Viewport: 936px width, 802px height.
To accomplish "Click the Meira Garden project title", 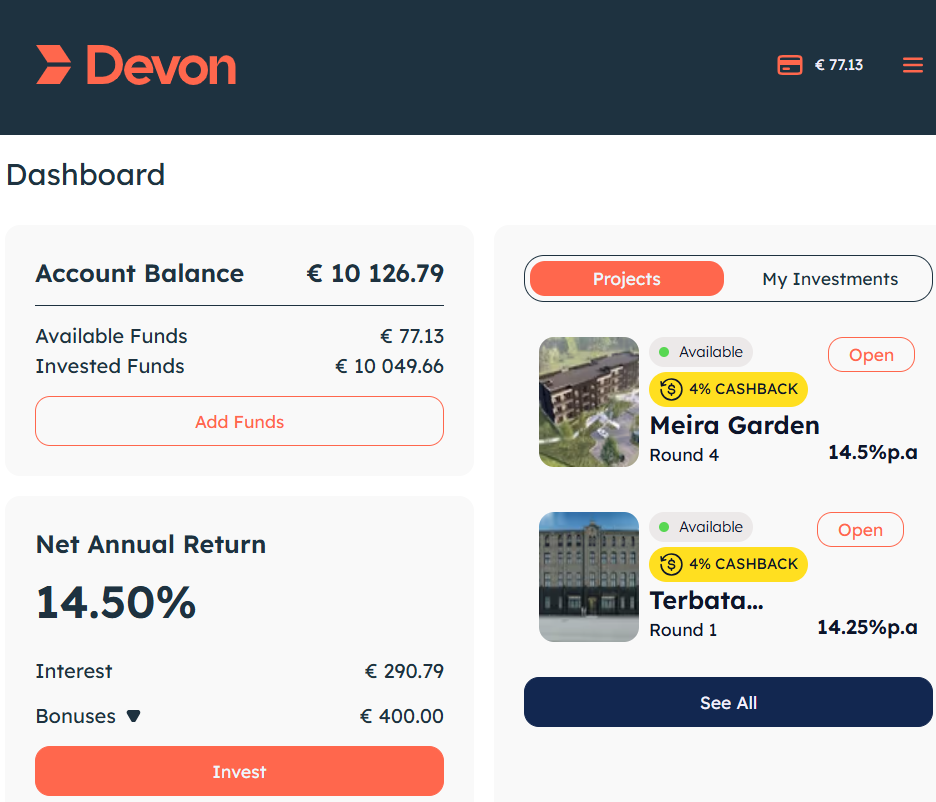I will tap(734, 425).
